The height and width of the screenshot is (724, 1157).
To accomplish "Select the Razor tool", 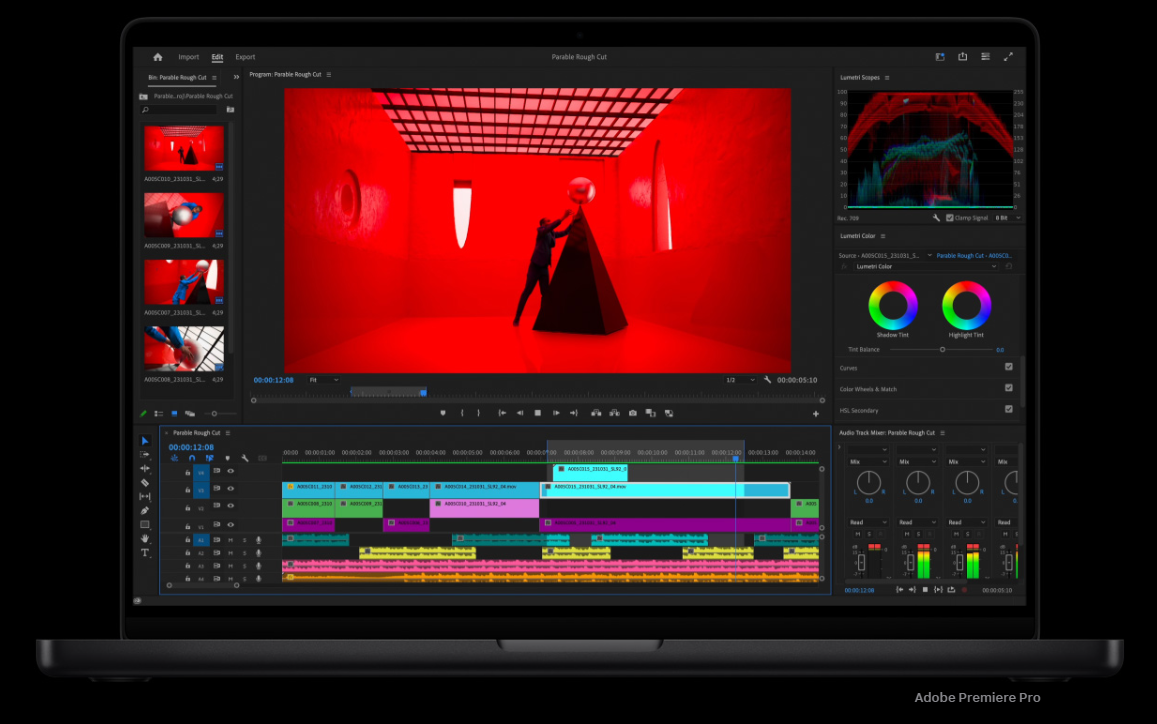I will pyautogui.click(x=145, y=483).
